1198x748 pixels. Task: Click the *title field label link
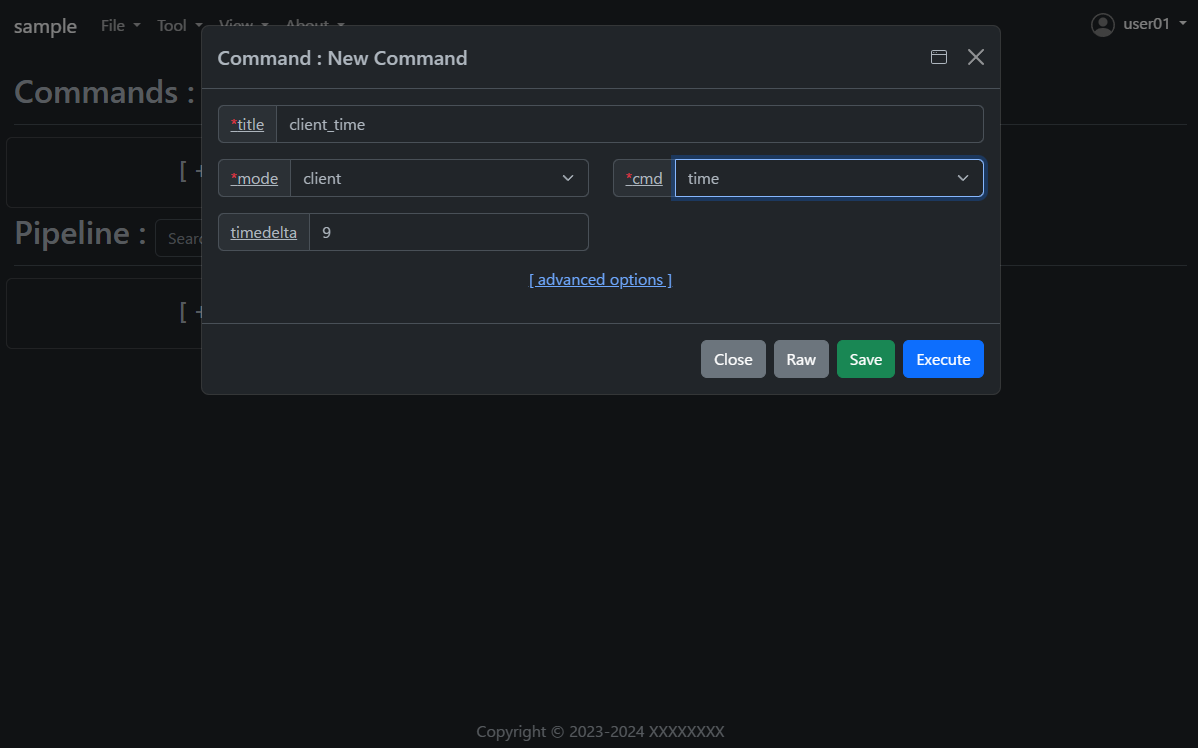click(x=247, y=123)
